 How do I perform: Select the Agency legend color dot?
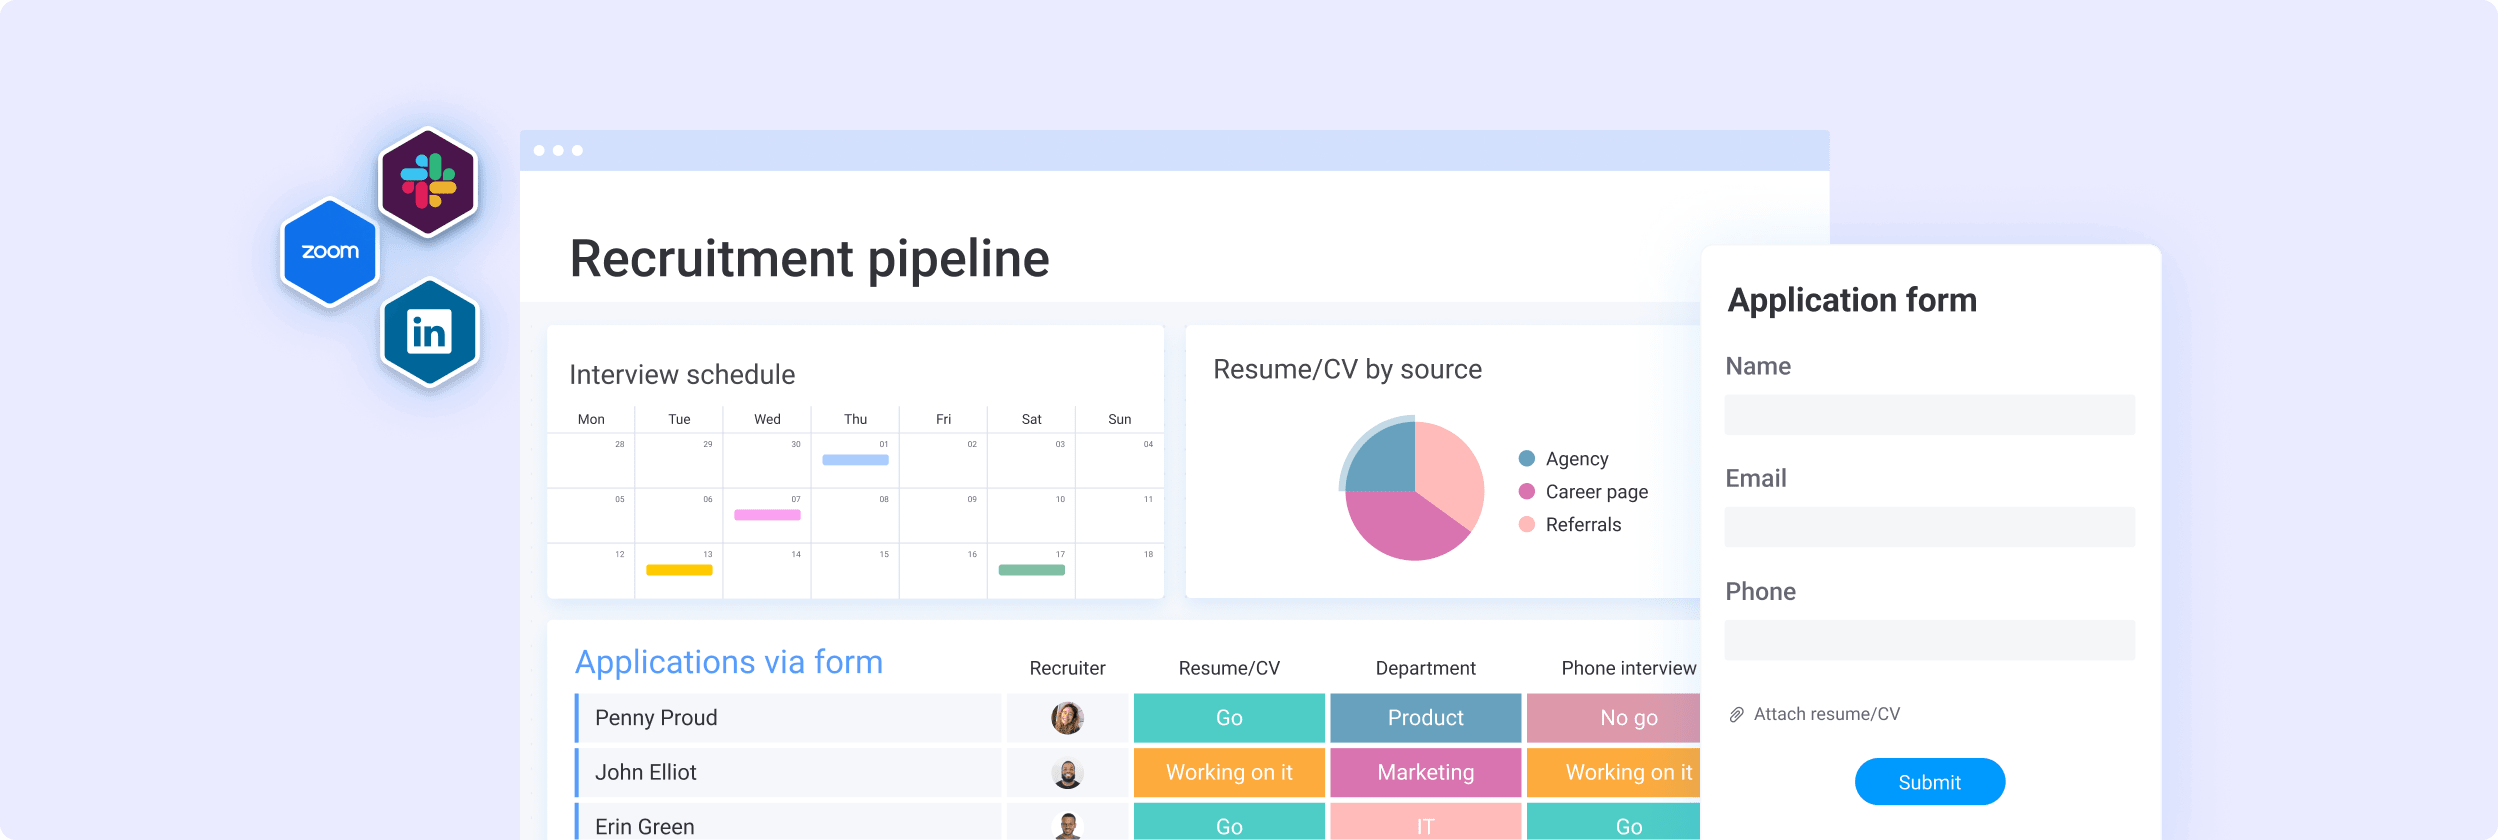(x=1526, y=458)
